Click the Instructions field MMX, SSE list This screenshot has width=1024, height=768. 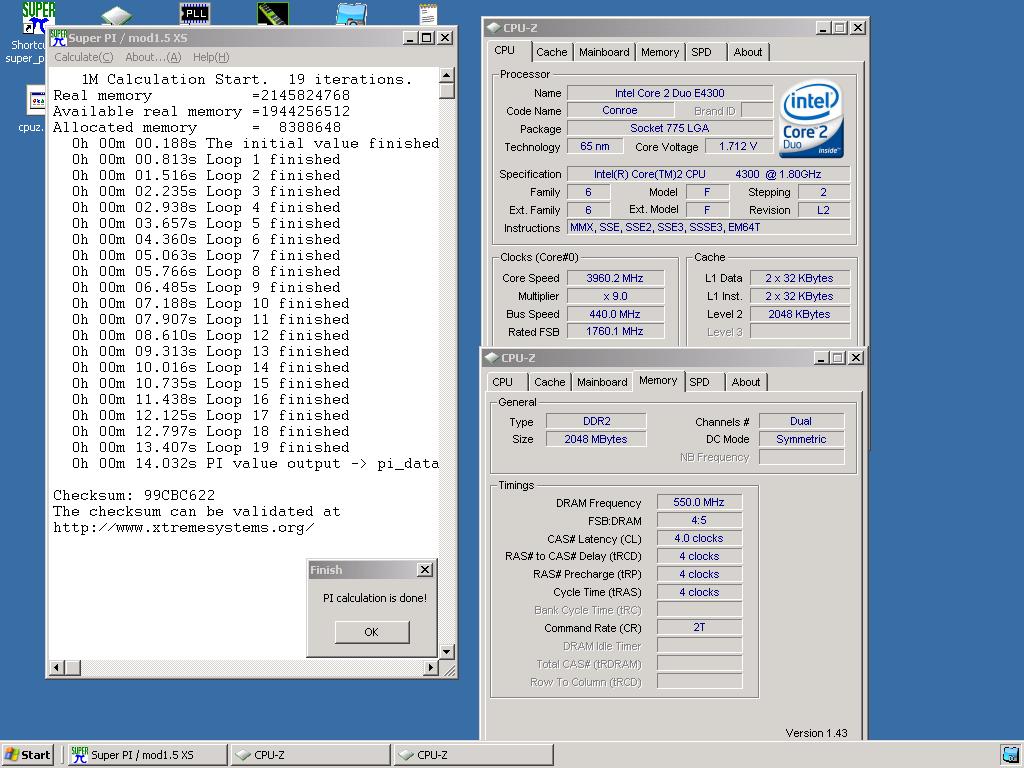(709, 227)
